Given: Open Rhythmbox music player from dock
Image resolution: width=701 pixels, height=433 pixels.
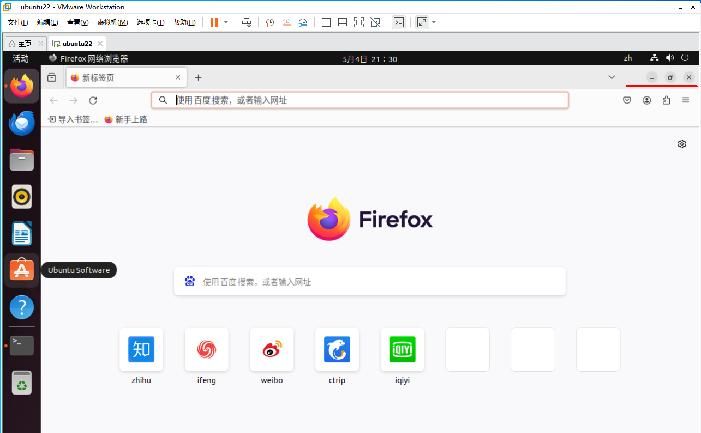Looking at the screenshot, I should (21, 197).
